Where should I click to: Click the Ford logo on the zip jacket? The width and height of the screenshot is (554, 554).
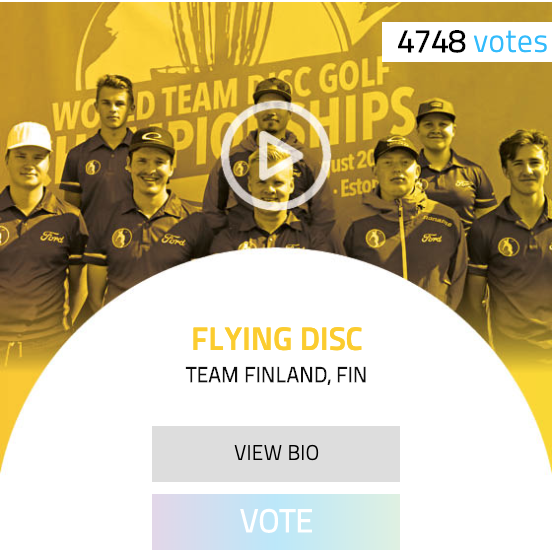[x=431, y=238]
